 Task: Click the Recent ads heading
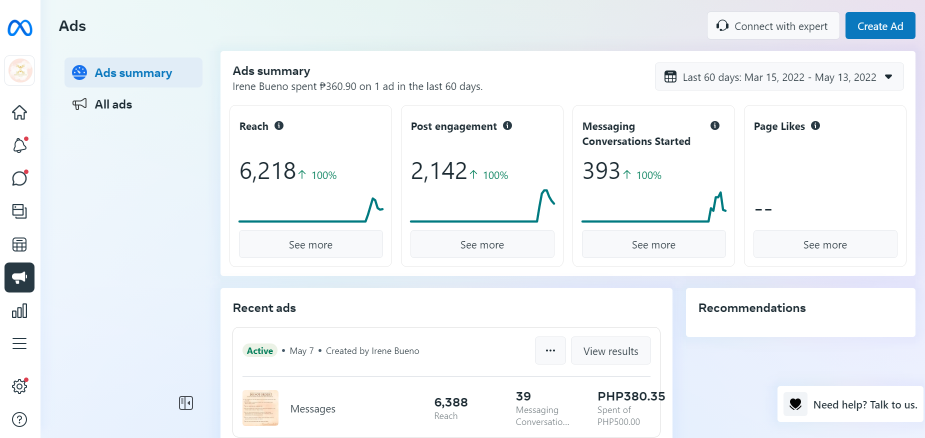(264, 308)
